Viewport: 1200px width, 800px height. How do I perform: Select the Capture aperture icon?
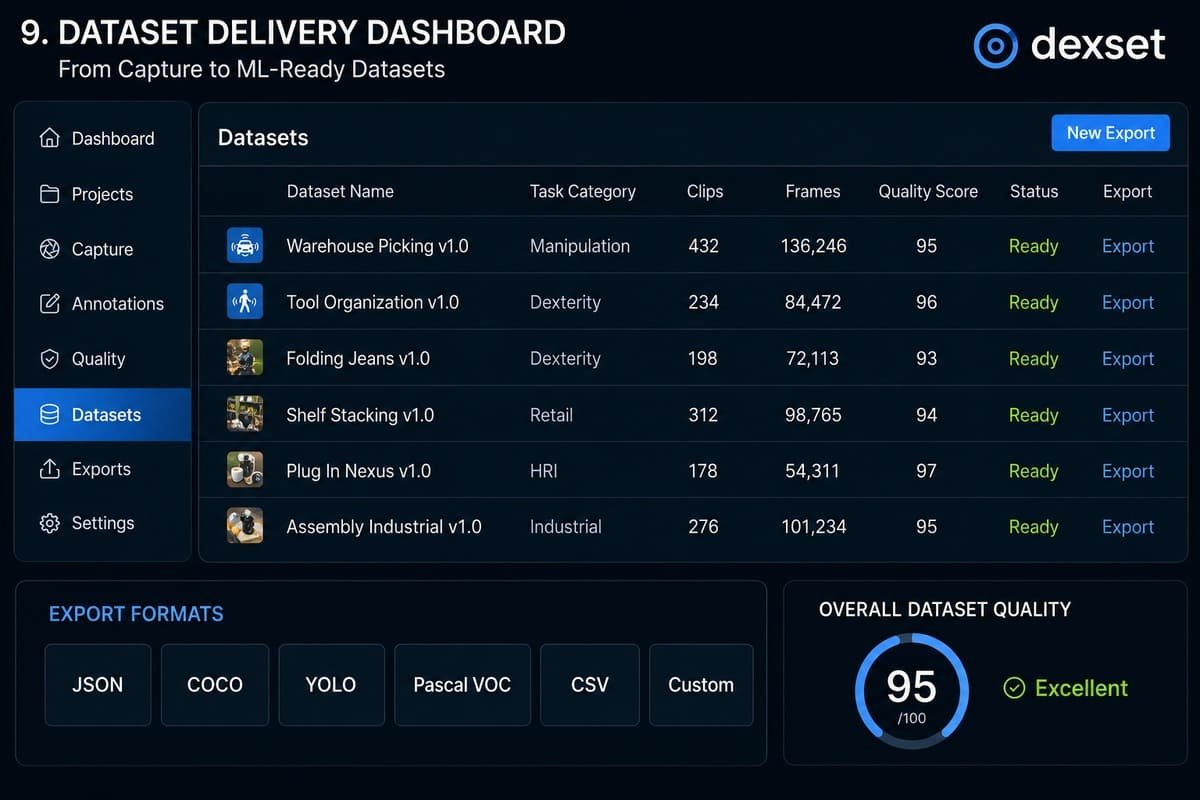point(49,249)
